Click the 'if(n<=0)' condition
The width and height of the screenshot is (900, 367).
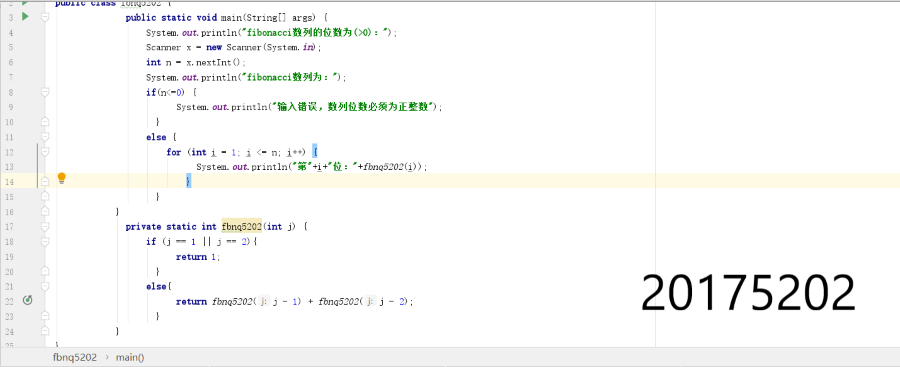[165, 92]
